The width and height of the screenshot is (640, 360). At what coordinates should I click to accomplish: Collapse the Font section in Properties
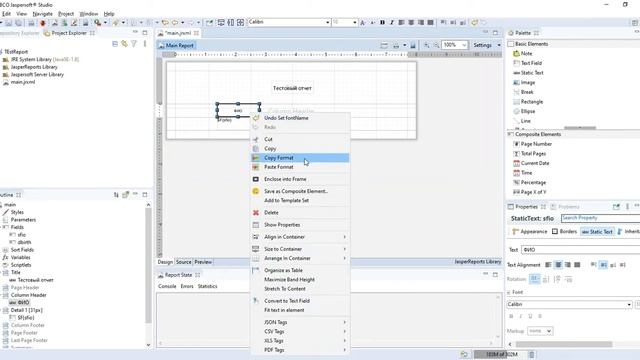(x=509, y=292)
